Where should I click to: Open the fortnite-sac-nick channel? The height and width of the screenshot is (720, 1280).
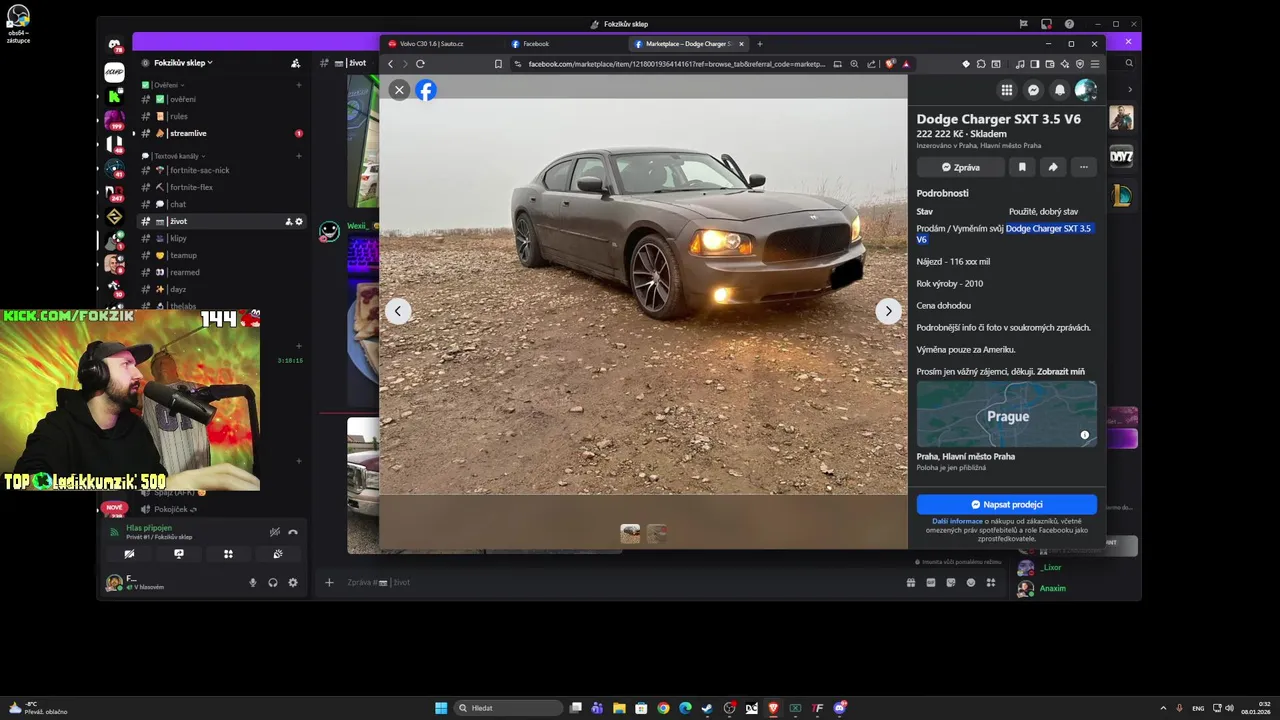(221, 170)
